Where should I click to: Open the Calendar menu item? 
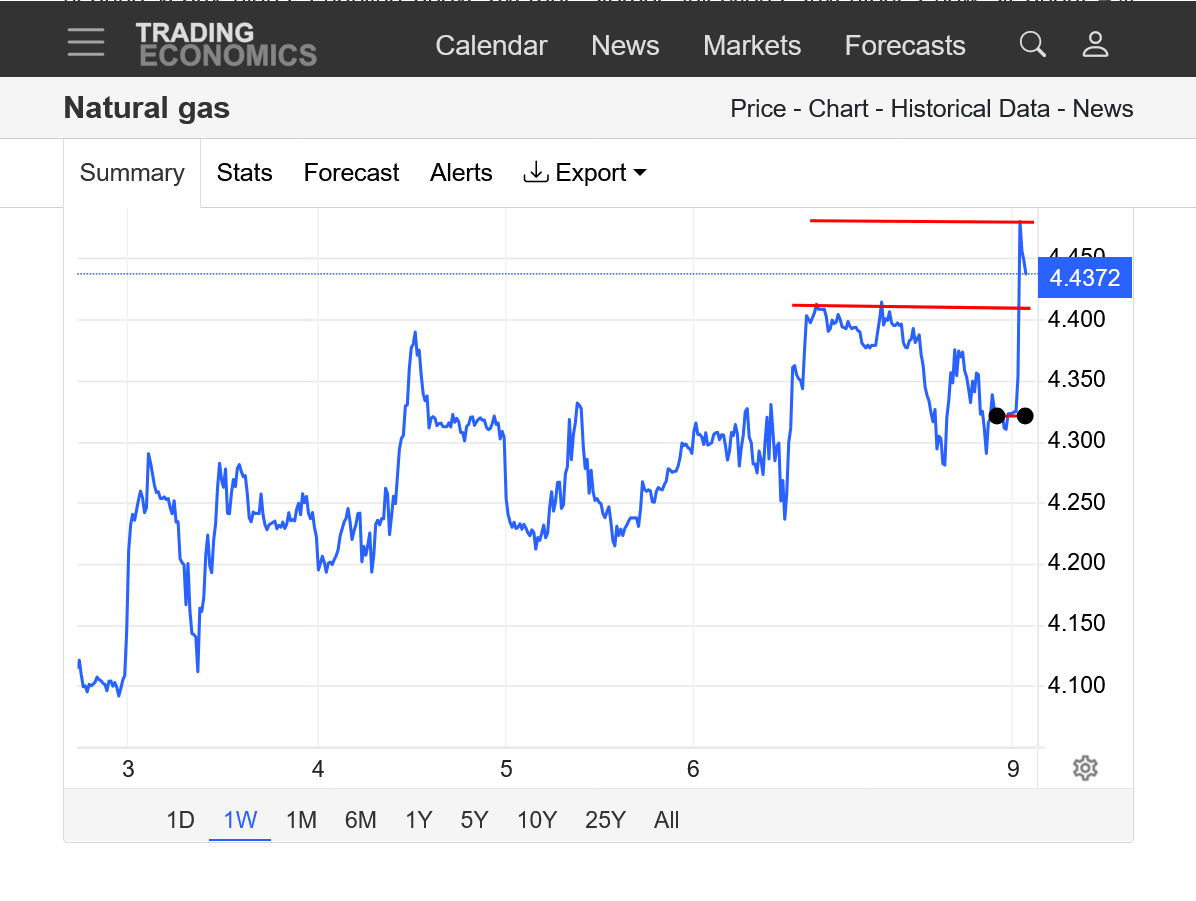491,46
